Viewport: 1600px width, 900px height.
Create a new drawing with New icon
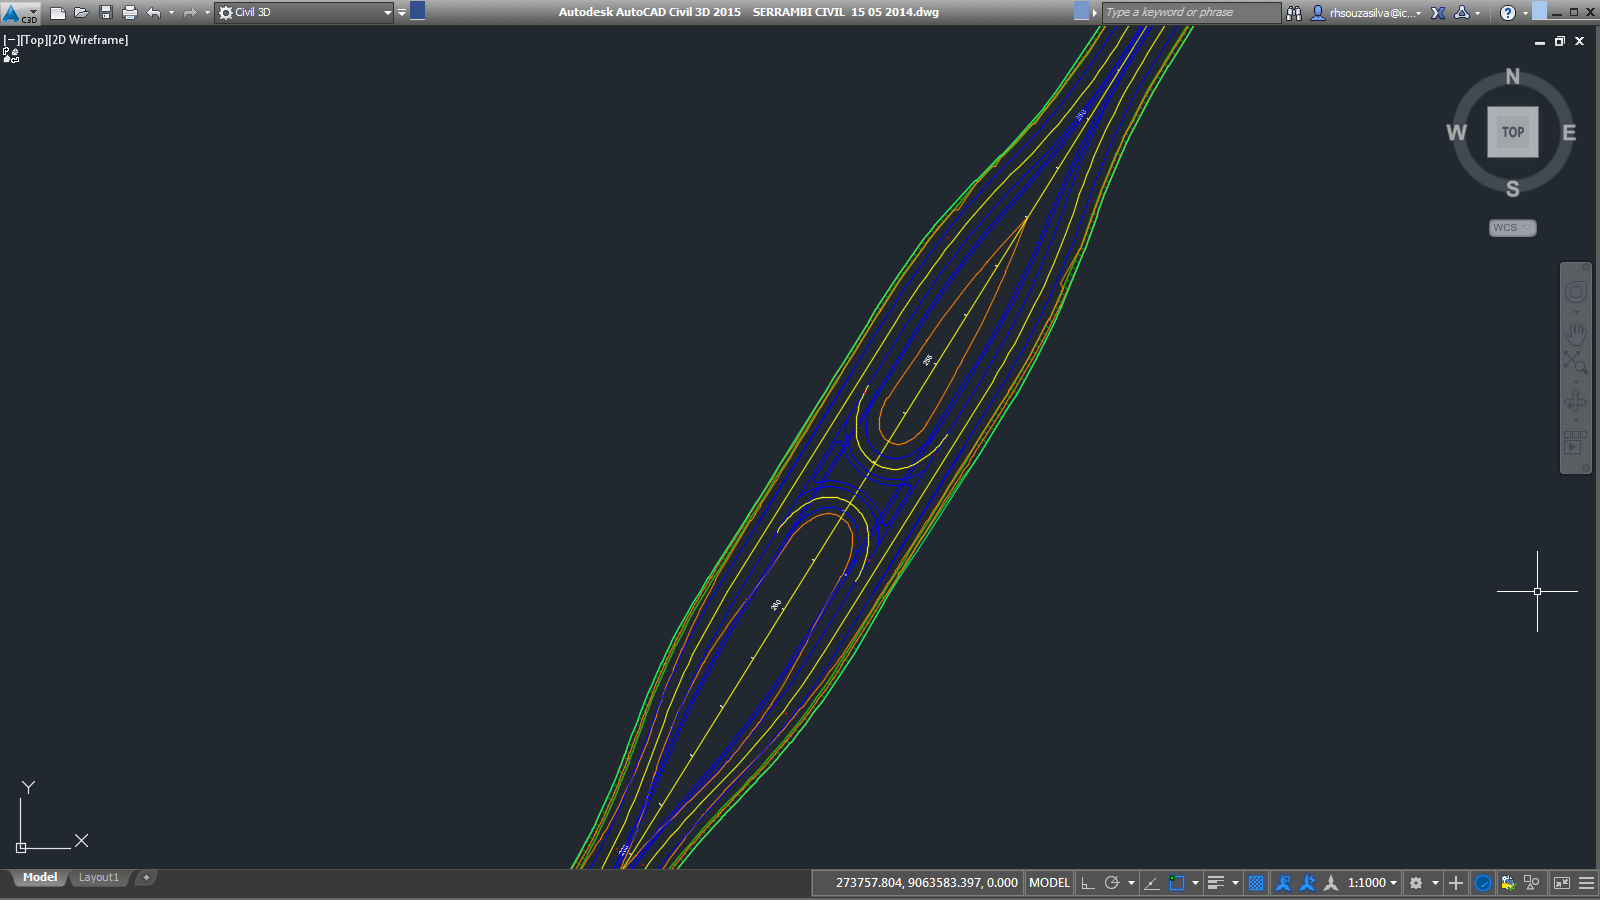[x=58, y=13]
